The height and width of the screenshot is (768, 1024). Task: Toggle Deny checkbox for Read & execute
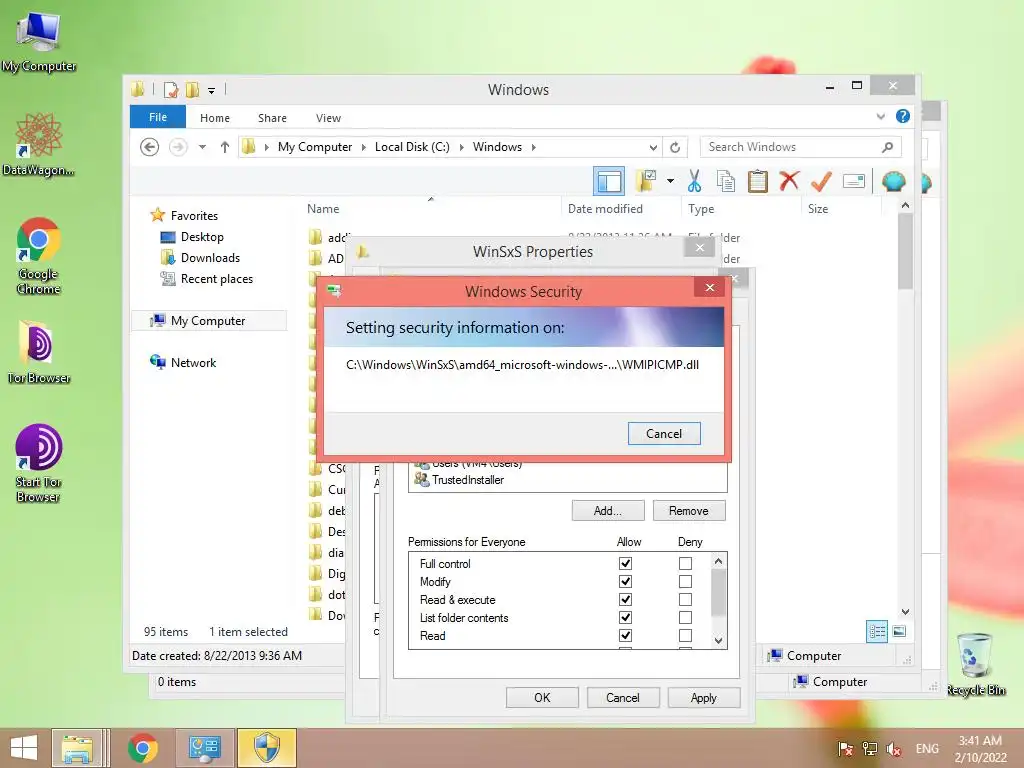coord(685,599)
